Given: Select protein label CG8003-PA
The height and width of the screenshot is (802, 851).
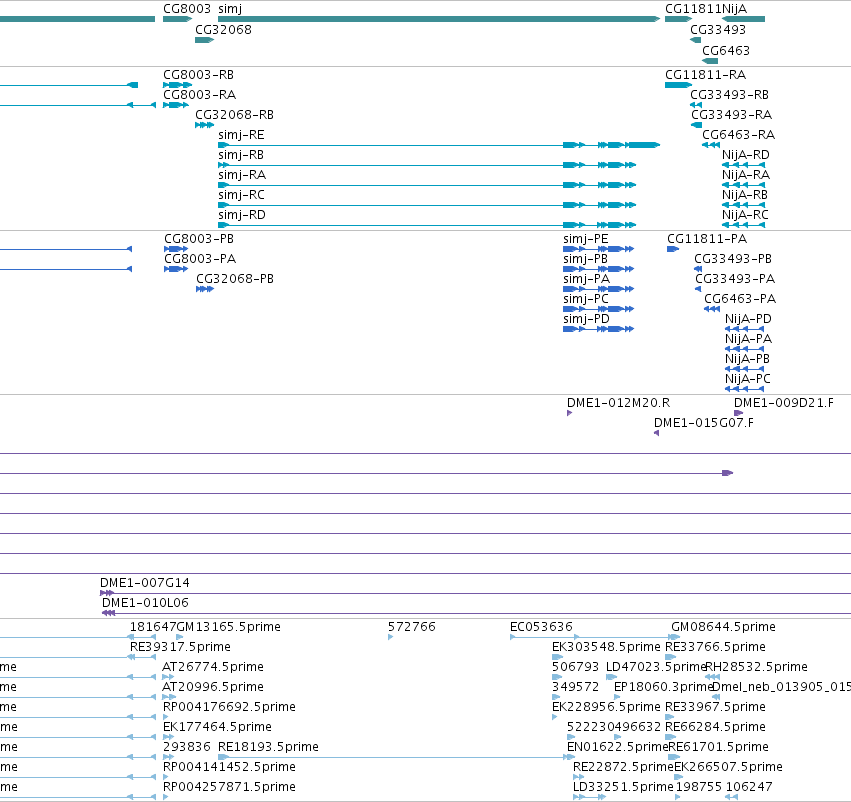Looking at the screenshot, I should [200, 259].
